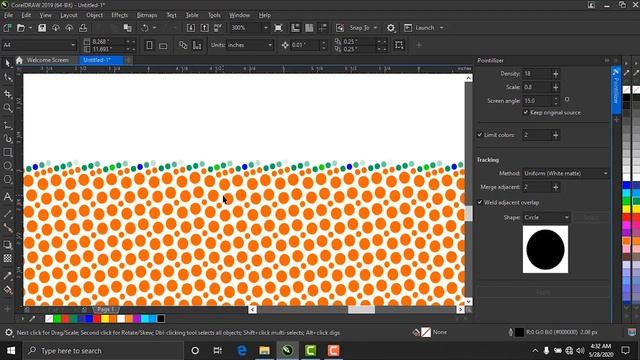This screenshot has width=640, height=360.
Task: Increase the Density value with plus
Action: 556,74
